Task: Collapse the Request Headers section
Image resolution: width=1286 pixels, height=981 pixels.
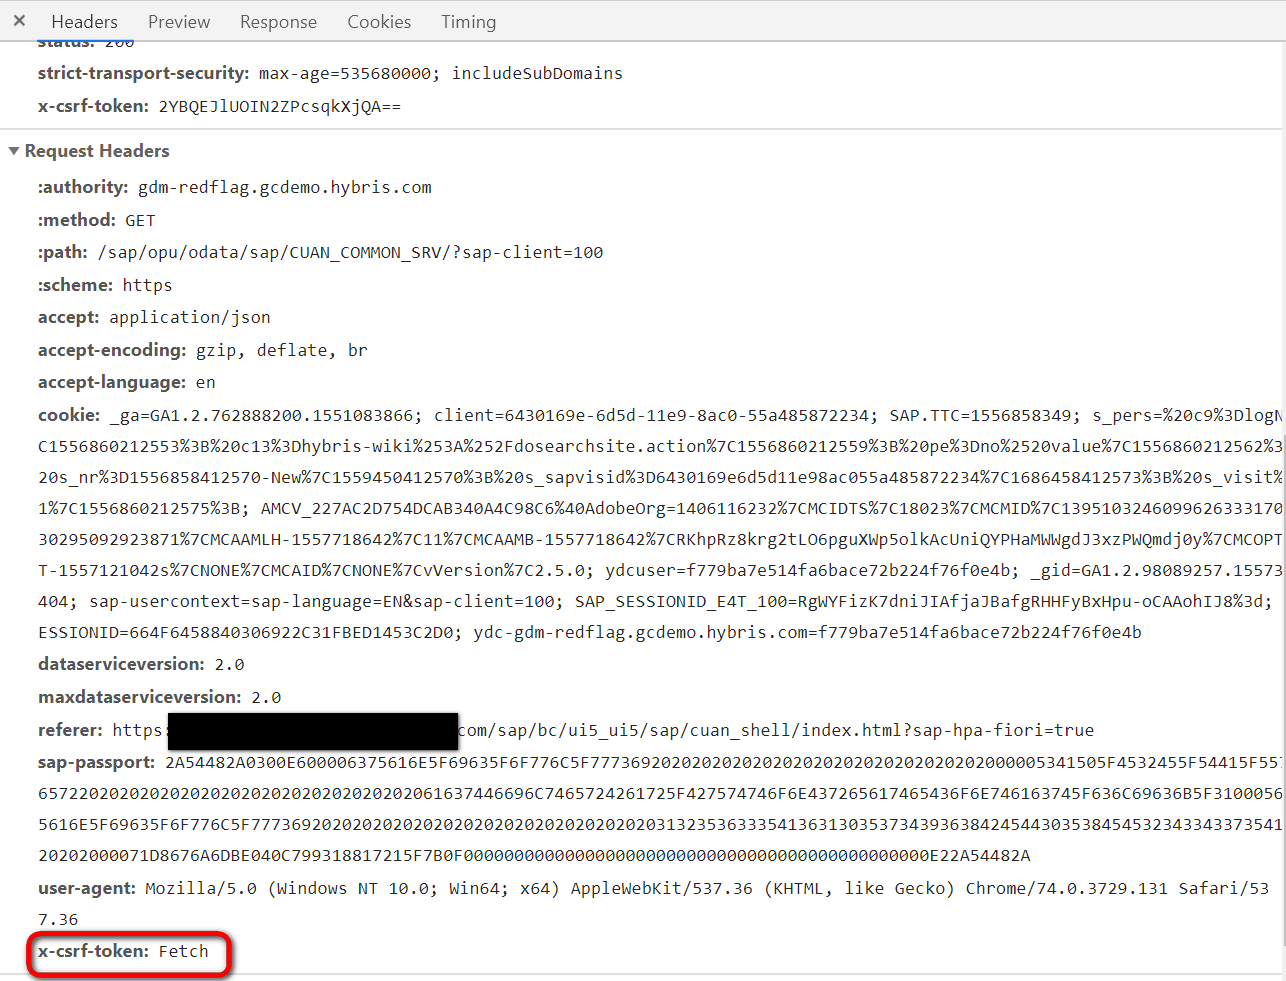Action: click(x=14, y=151)
